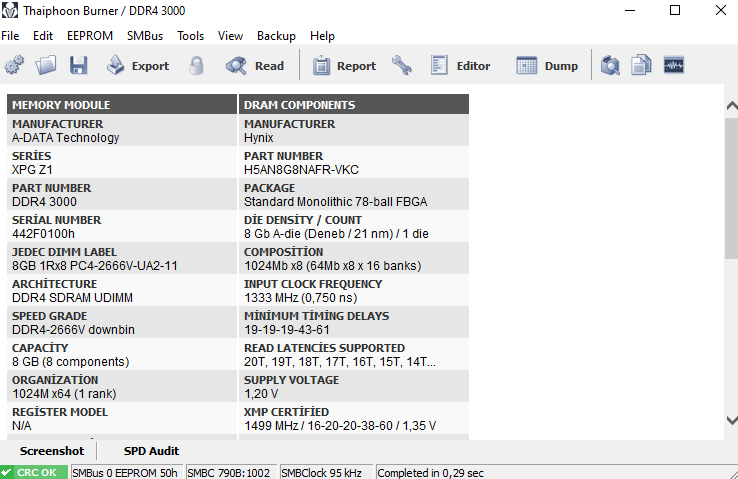Open the SMBus menu

(146, 35)
